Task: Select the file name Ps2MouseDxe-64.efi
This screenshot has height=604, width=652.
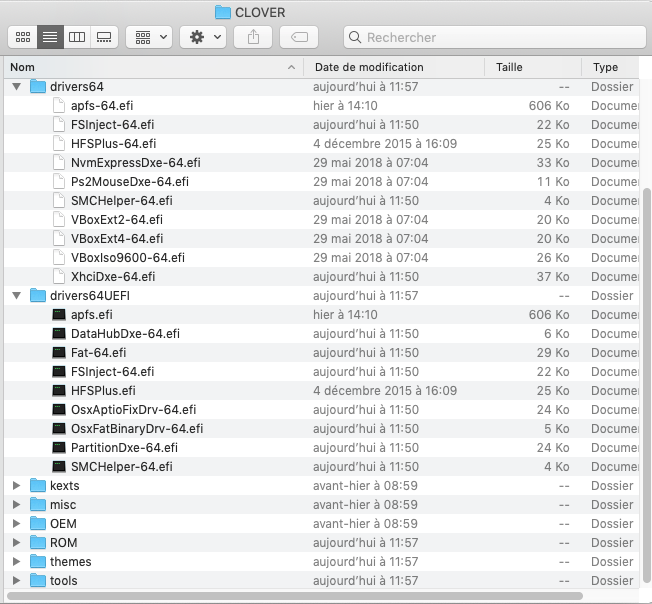Action: click(130, 182)
